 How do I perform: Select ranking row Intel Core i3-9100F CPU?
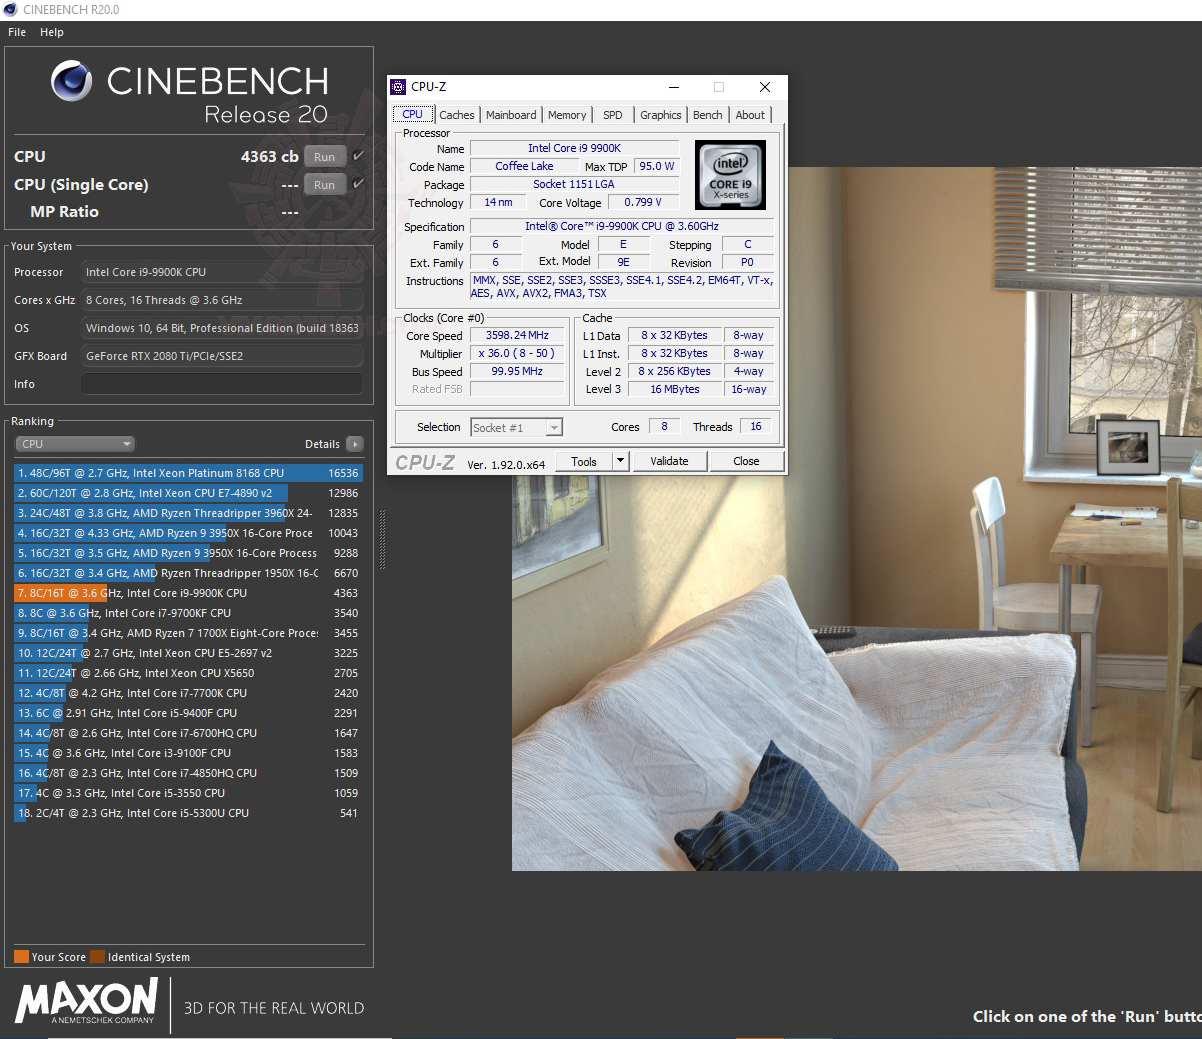coord(188,753)
